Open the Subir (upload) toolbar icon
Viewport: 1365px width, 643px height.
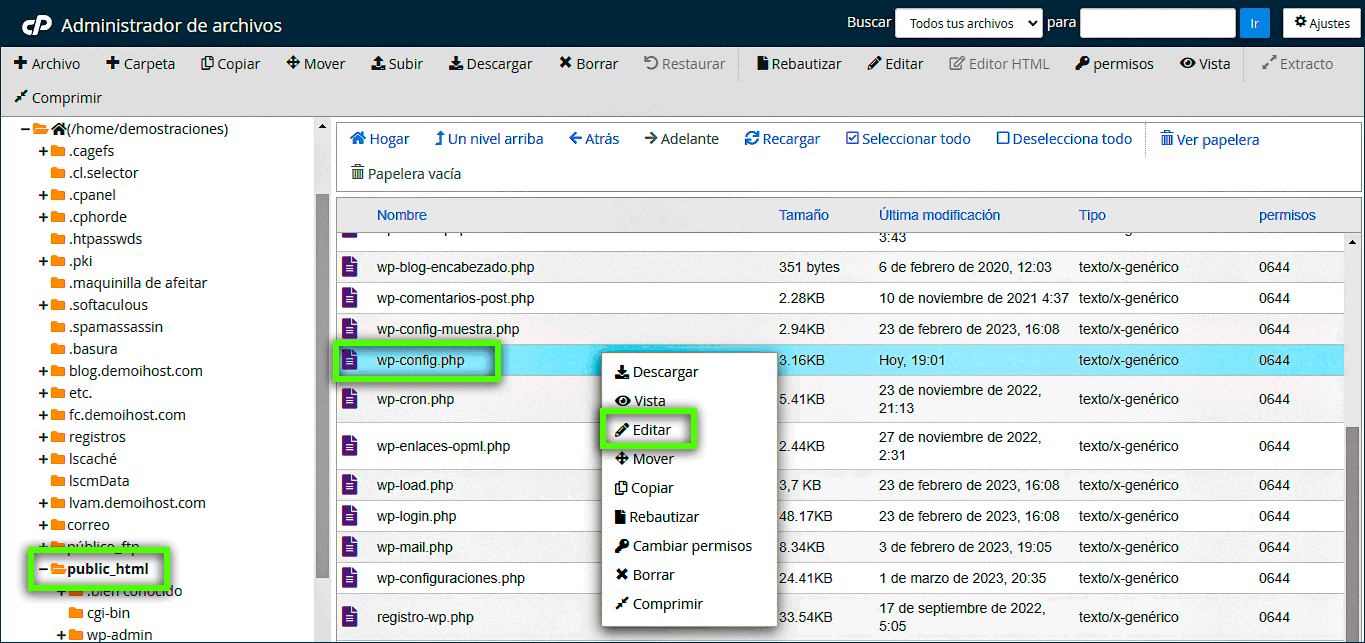(x=396, y=63)
